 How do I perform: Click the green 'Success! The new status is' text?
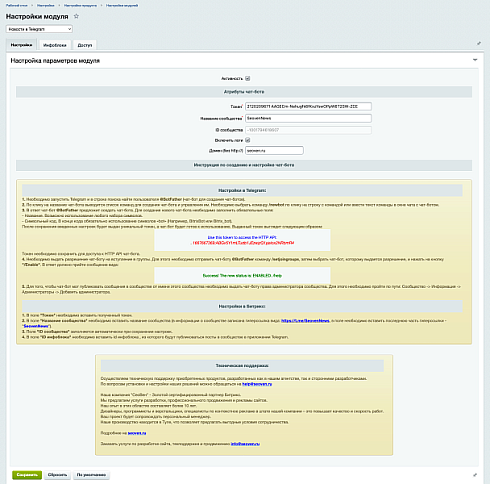tap(242, 276)
